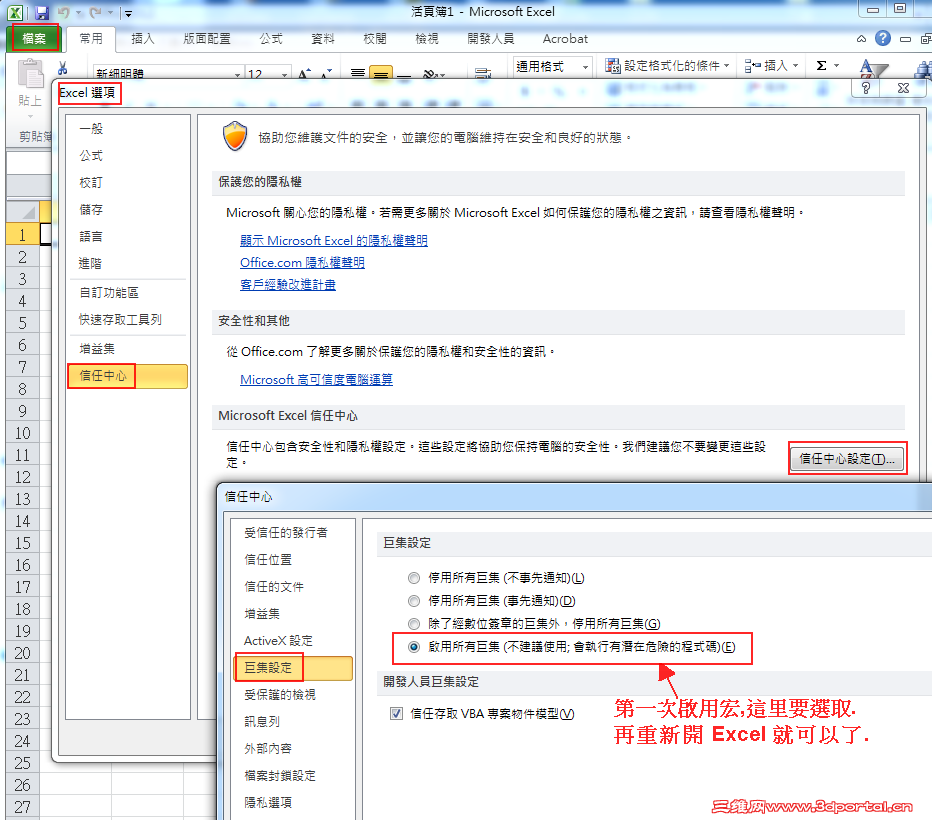Click the Sort and Filter funnel icon

point(873,68)
